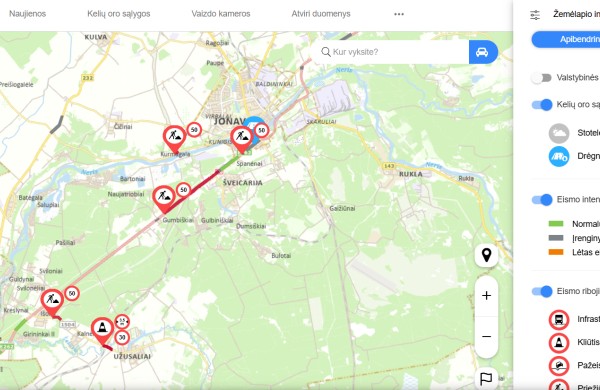Click the my-location pin button
This screenshot has width=600, height=390.
(x=486, y=255)
